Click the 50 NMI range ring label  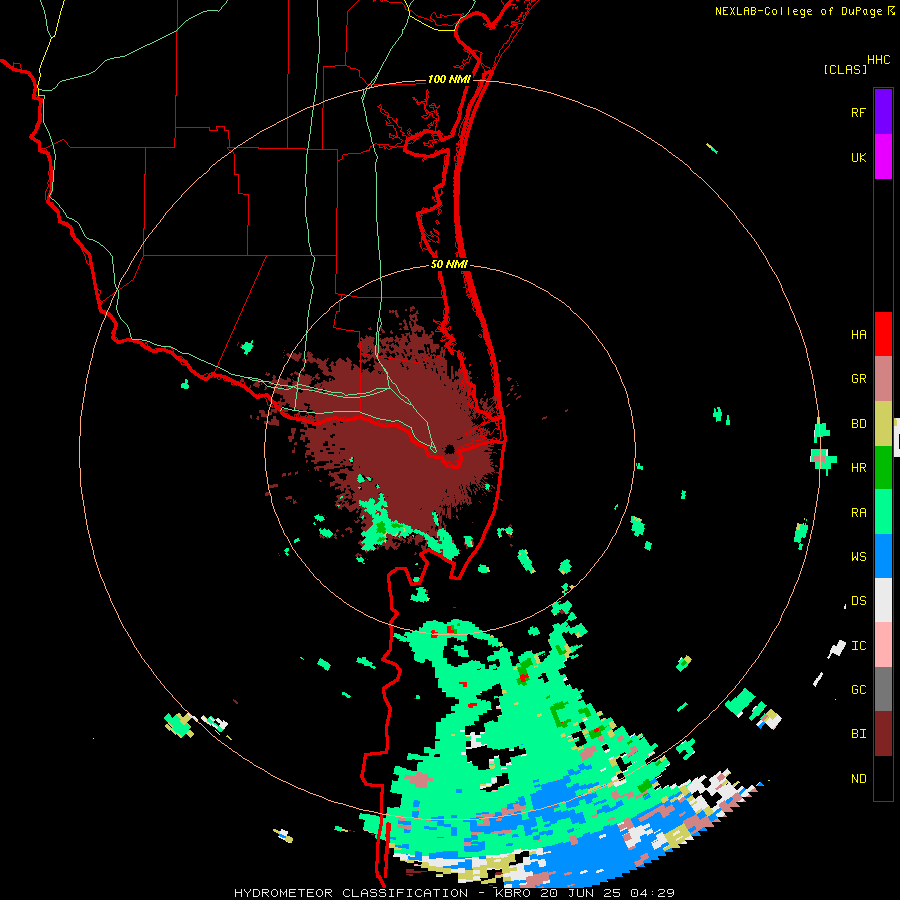pyautogui.click(x=449, y=264)
